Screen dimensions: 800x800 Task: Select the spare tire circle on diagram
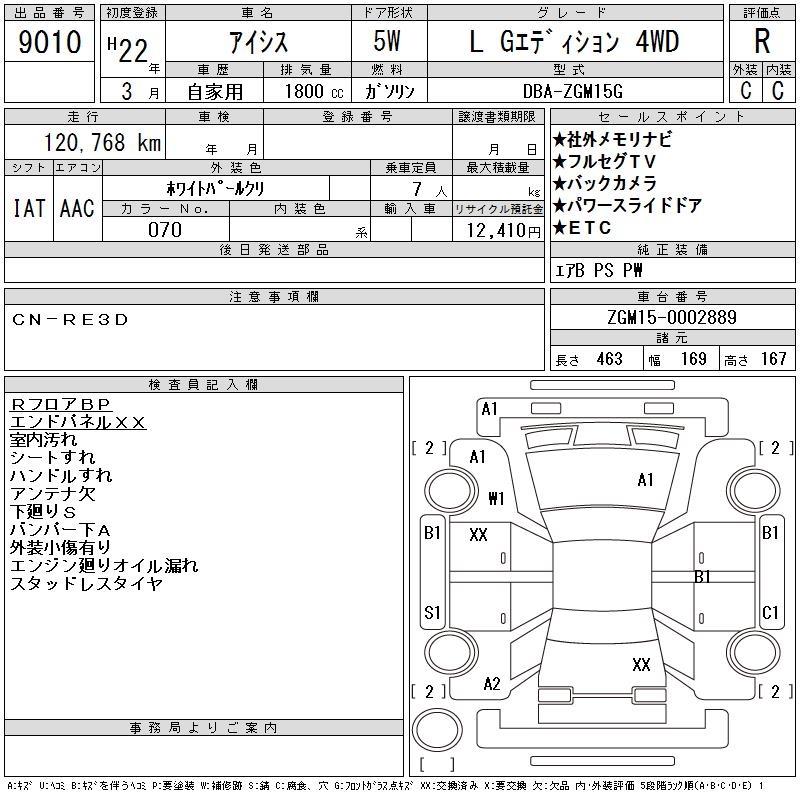[437, 730]
